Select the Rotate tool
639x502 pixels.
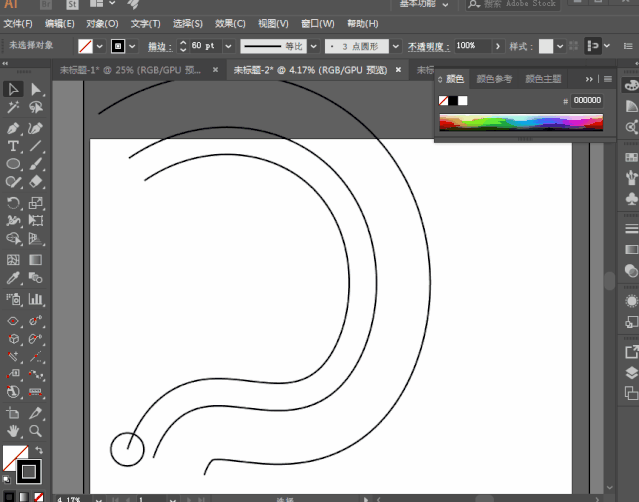click(13, 203)
